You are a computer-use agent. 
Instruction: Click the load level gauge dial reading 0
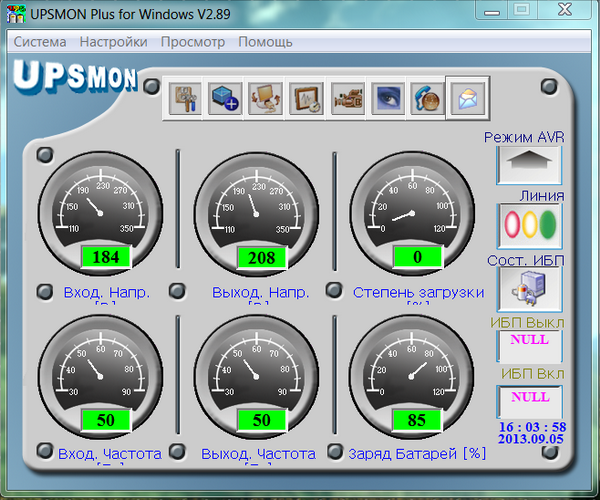click(412, 213)
